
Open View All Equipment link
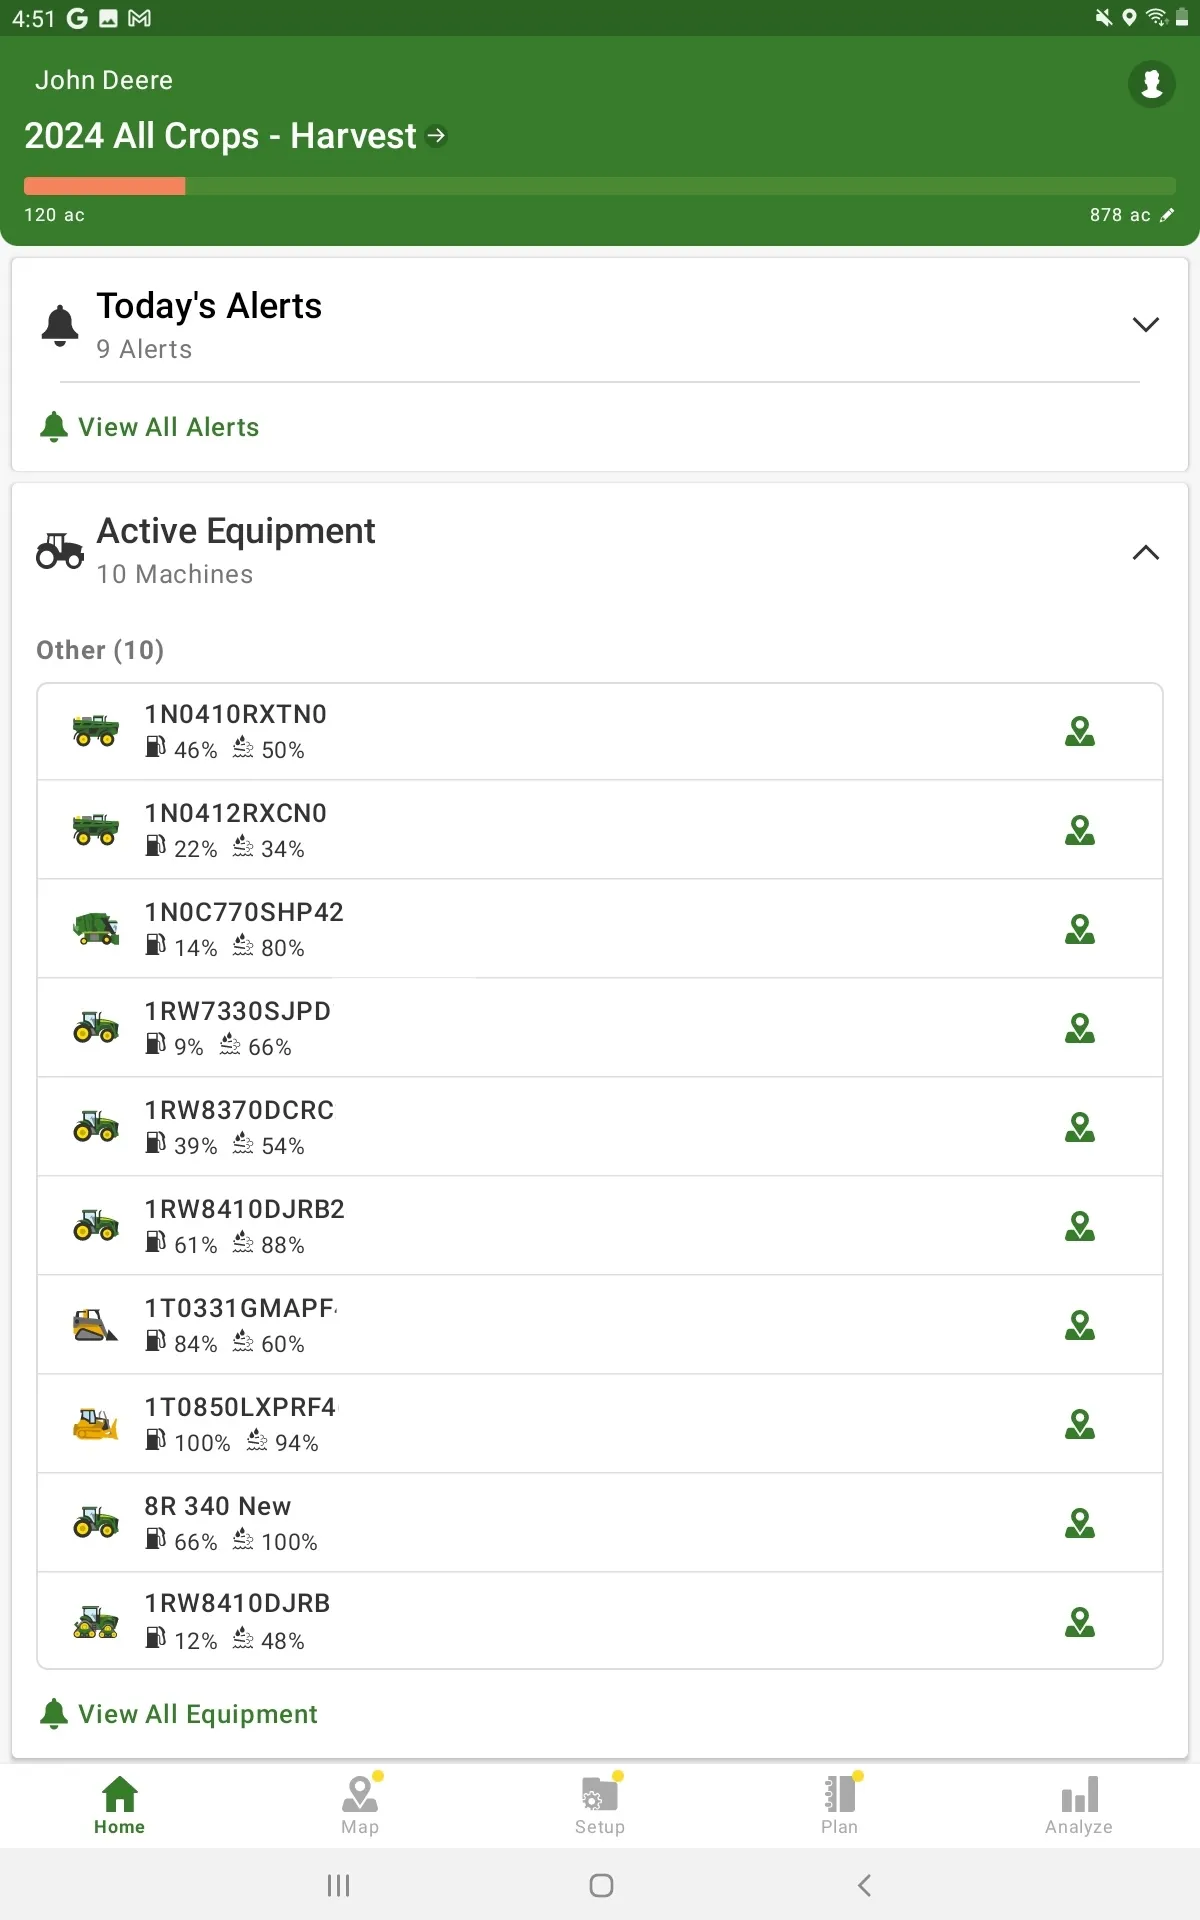[x=178, y=1714]
